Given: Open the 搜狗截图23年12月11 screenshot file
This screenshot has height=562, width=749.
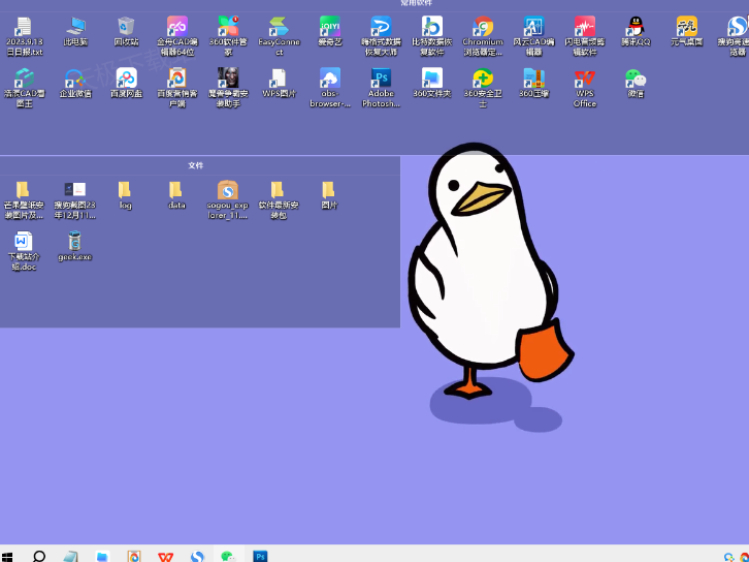Looking at the screenshot, I should 75,200.
